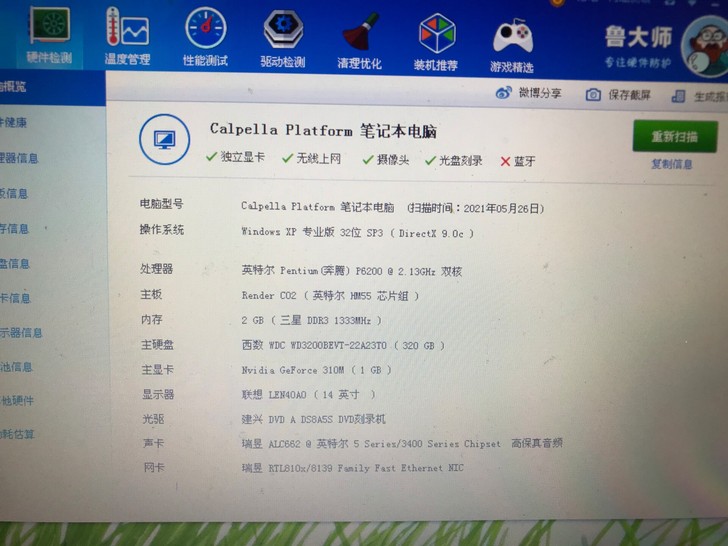The image size is (728, 546).
Task: Click the RTL810x/8139 Ethernet NIC value
Action: pyautogui.click(x=352, y=468)
